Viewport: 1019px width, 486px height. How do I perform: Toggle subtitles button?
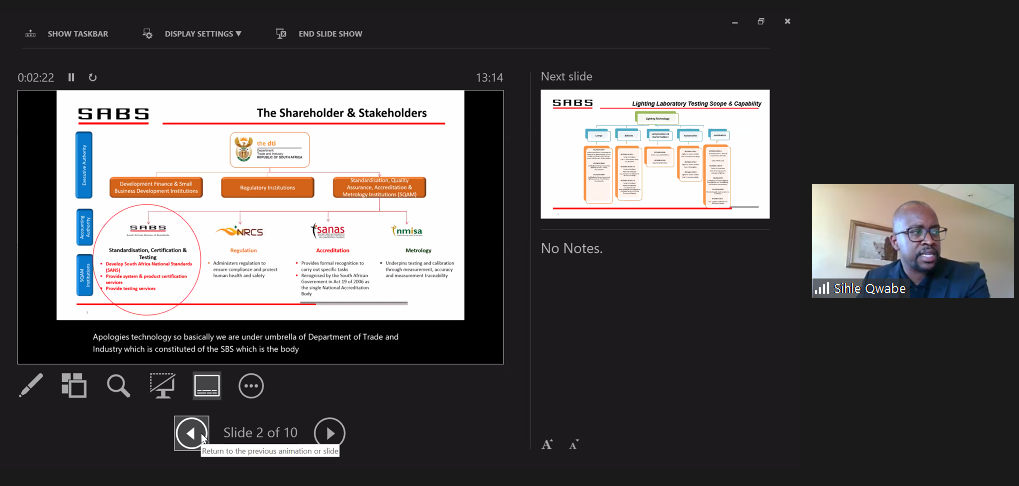(x=207, y=385)
